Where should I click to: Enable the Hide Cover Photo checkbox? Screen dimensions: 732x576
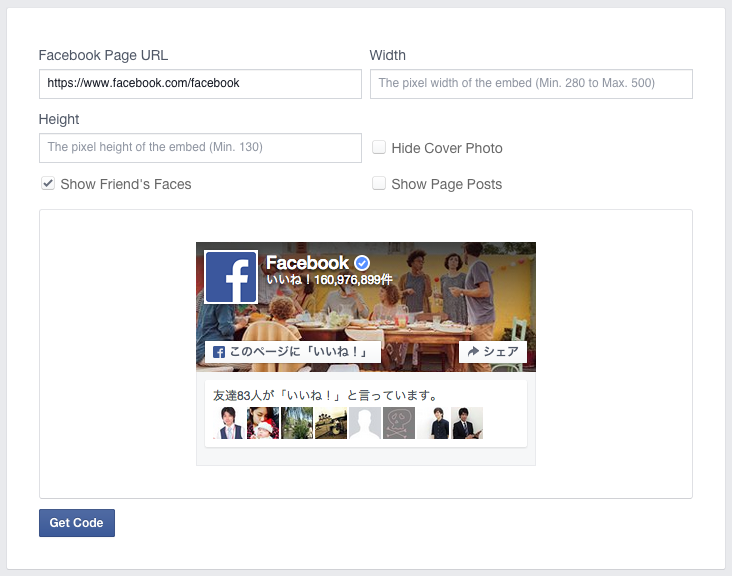[x=379, y=147]
